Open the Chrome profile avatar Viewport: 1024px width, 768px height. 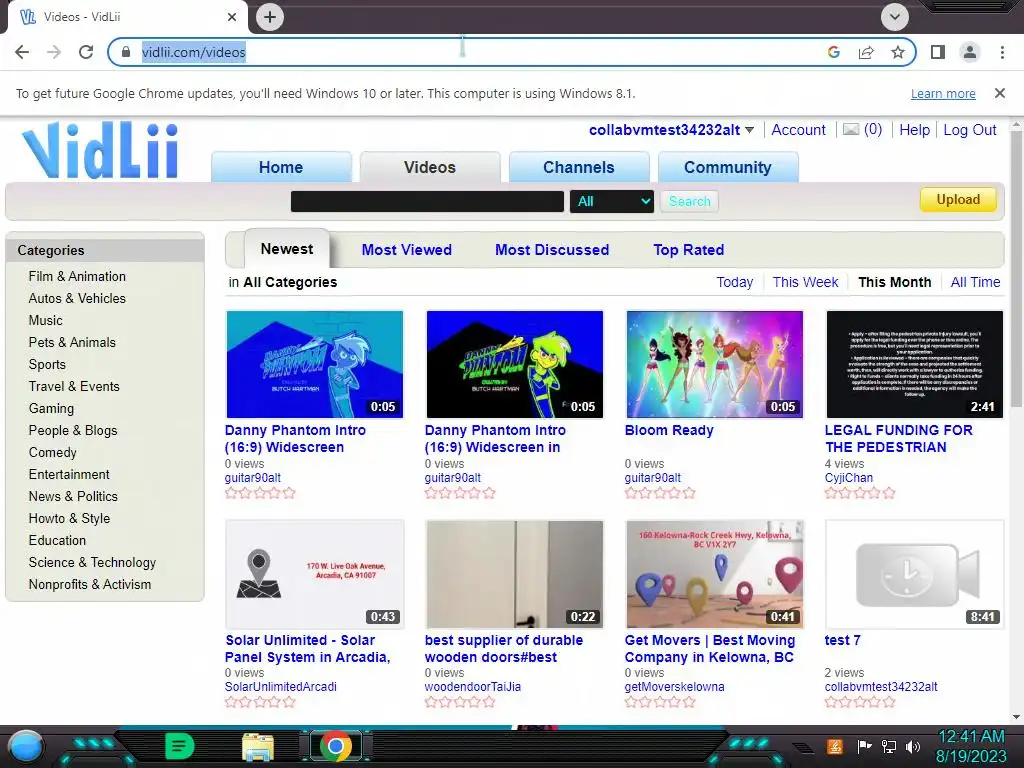pos(970,52)
